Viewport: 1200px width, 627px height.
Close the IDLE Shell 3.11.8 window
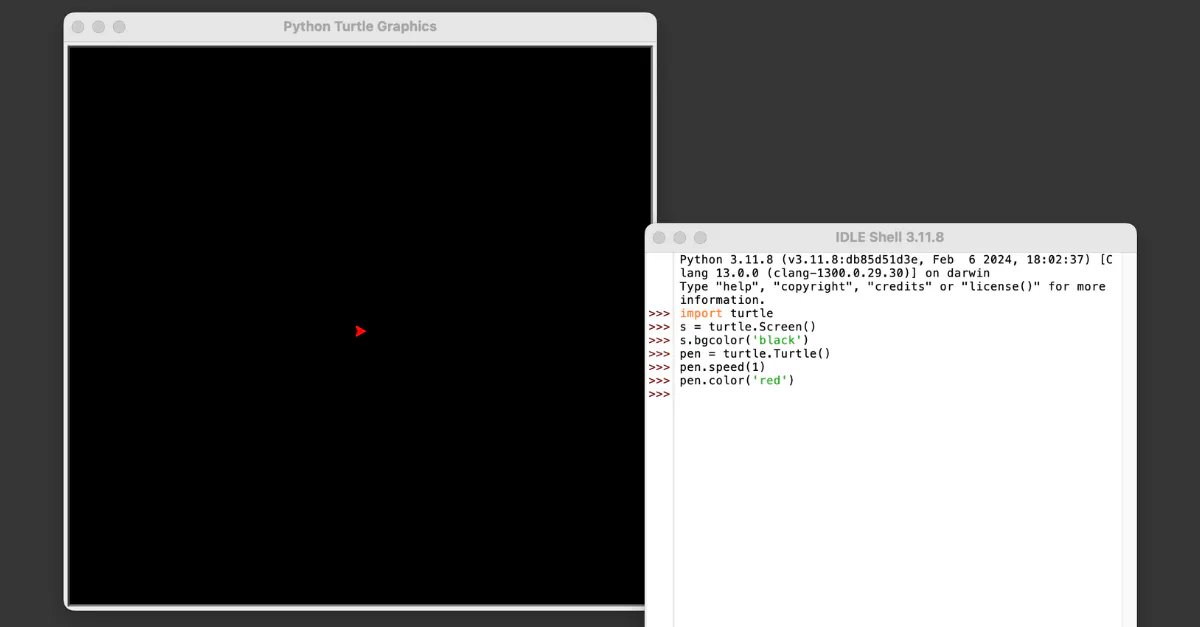pyautogui.click(x=659, y=237)
